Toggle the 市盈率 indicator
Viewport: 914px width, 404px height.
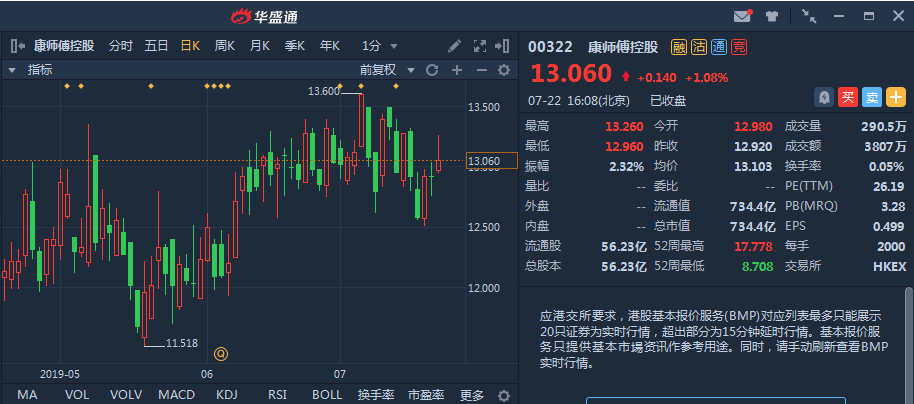426,395
